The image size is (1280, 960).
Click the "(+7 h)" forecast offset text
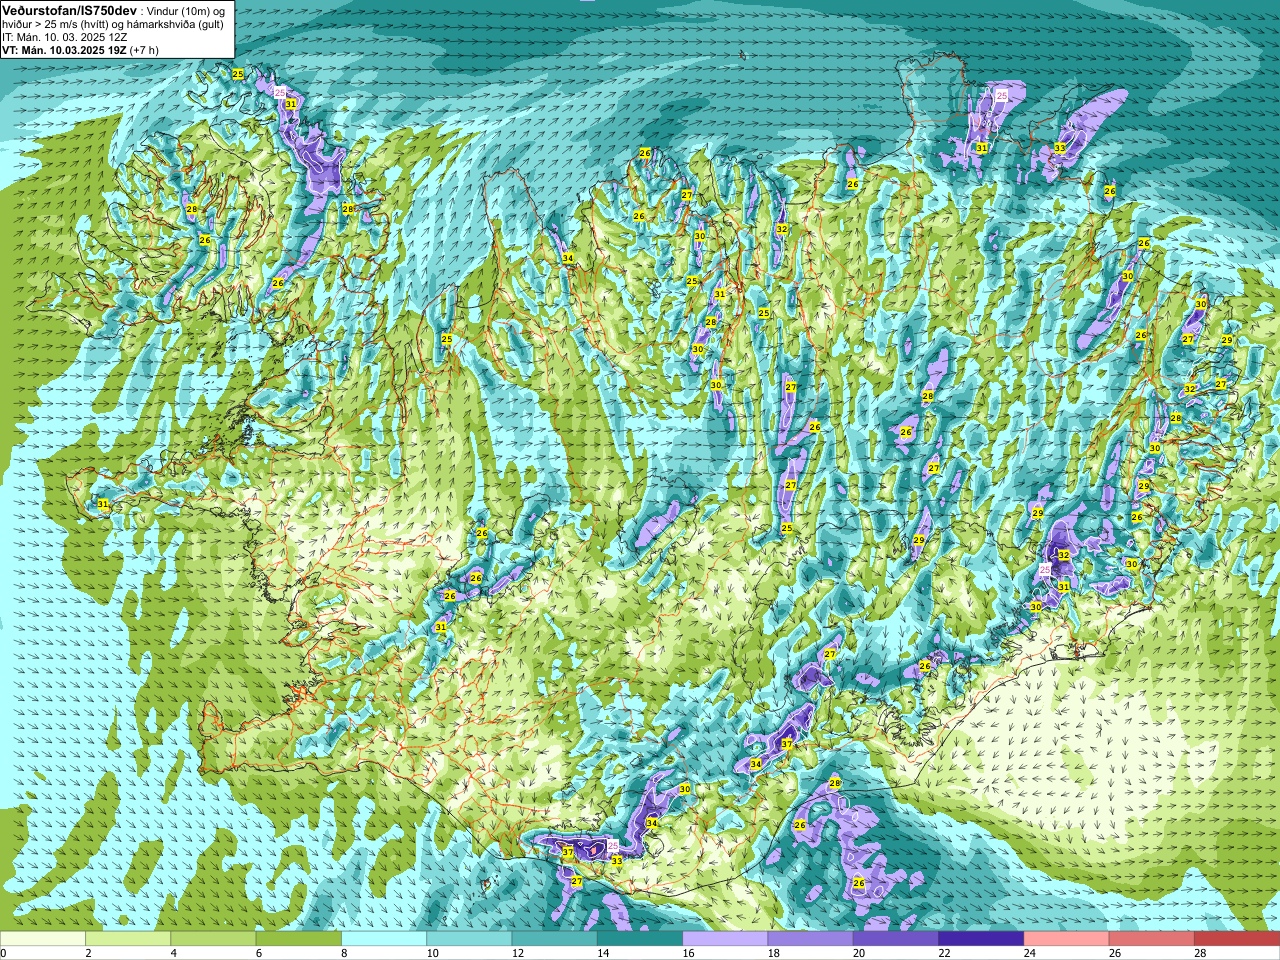coord(144,50)
